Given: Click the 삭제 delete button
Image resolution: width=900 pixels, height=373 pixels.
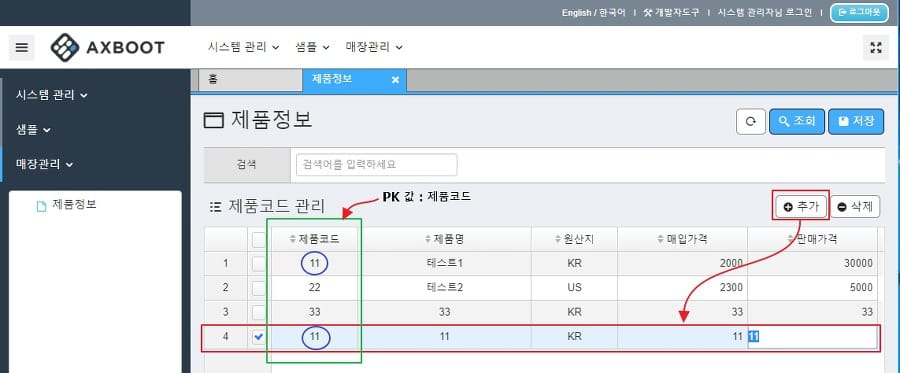Looking at the screenshot, I should pos(855,207).
